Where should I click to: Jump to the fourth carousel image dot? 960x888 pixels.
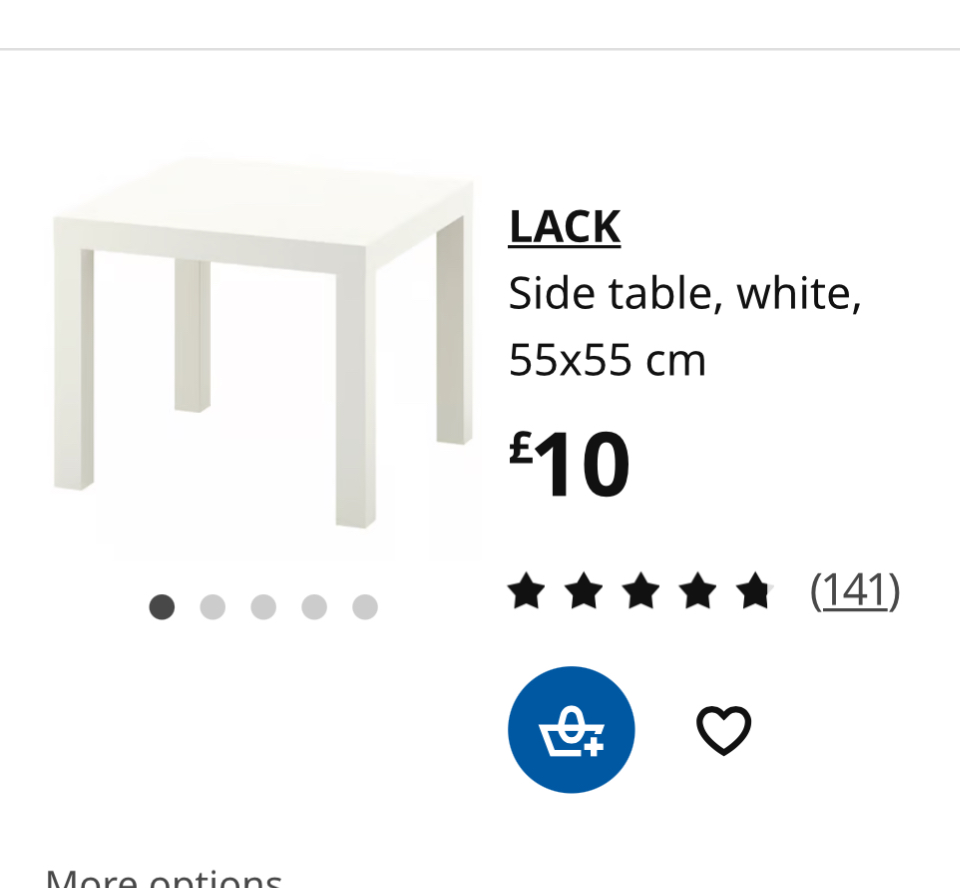coord(314,607)
